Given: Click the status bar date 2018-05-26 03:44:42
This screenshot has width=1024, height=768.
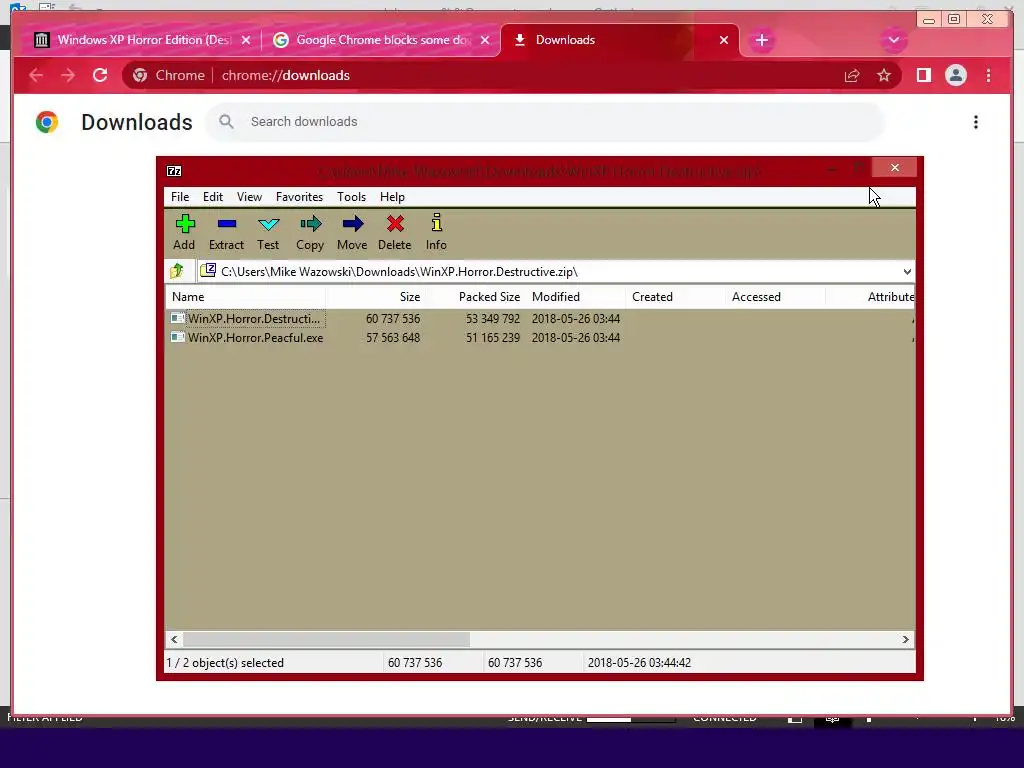Looking at the screenshot, I should click(x=639, y=663).
